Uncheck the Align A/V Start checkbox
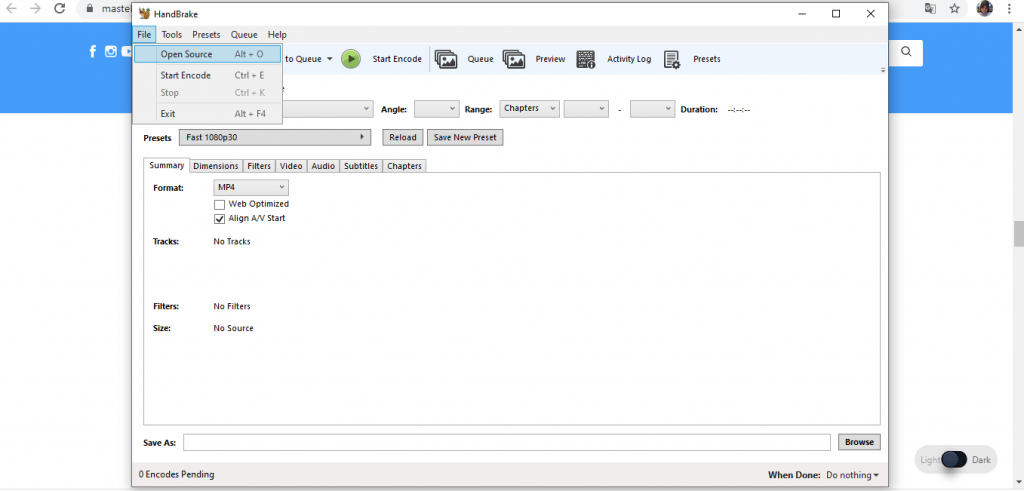The width and height of the screenshot is (1024, 491). point(220,218)
